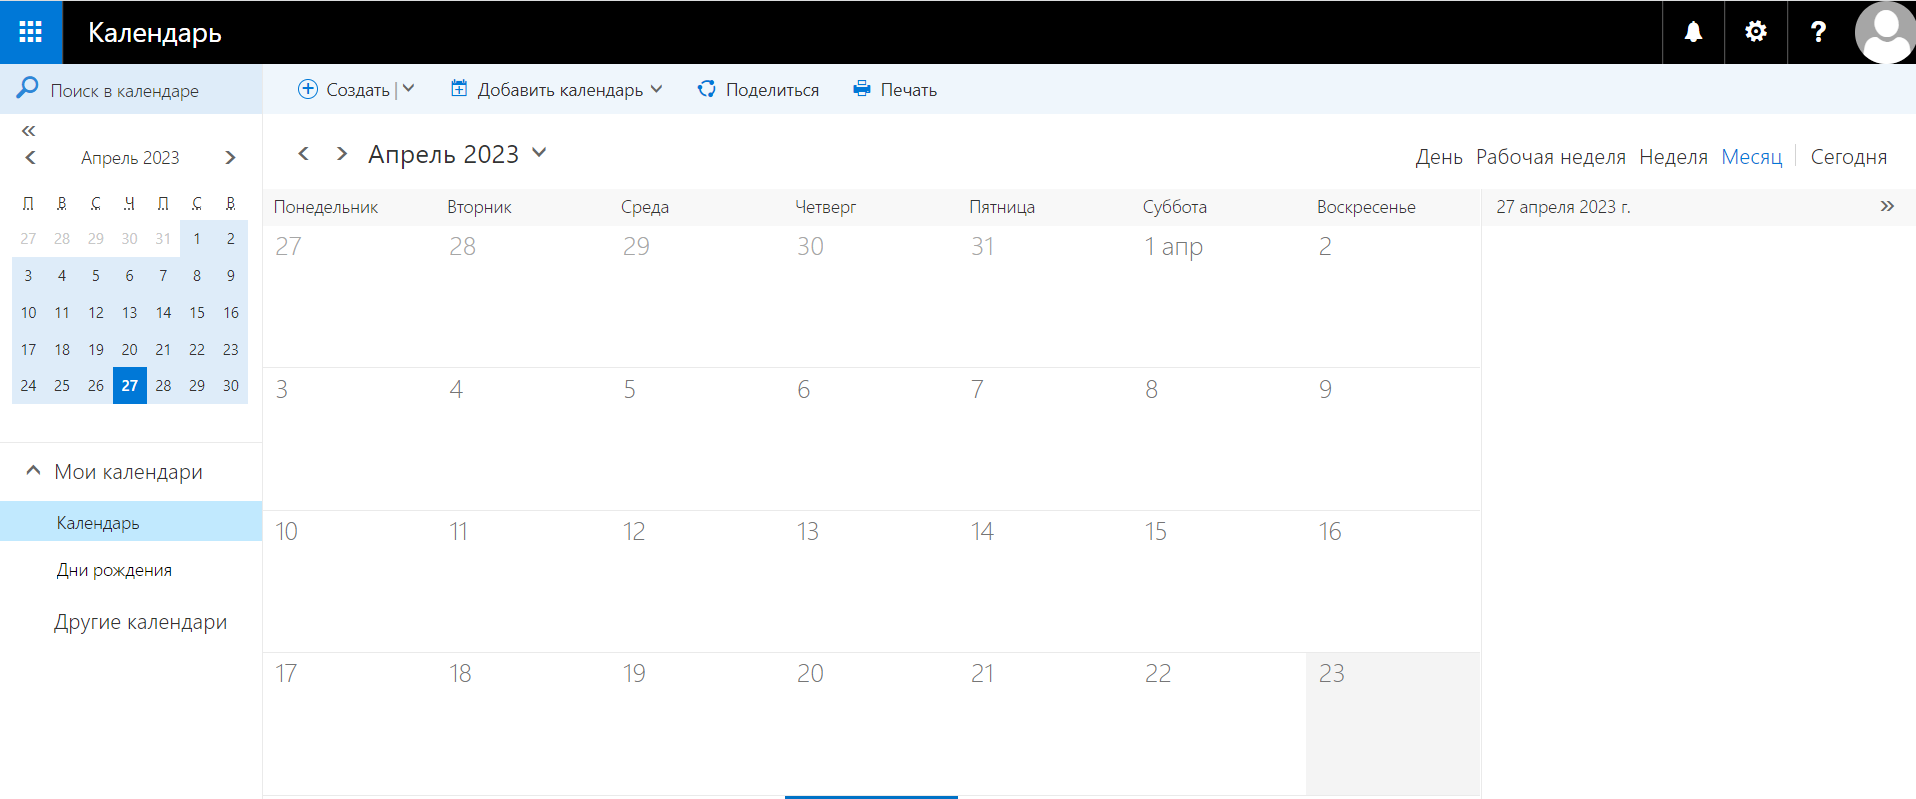Click the help question mark icon
The image size is (1916, 799).
(1818, 32)
